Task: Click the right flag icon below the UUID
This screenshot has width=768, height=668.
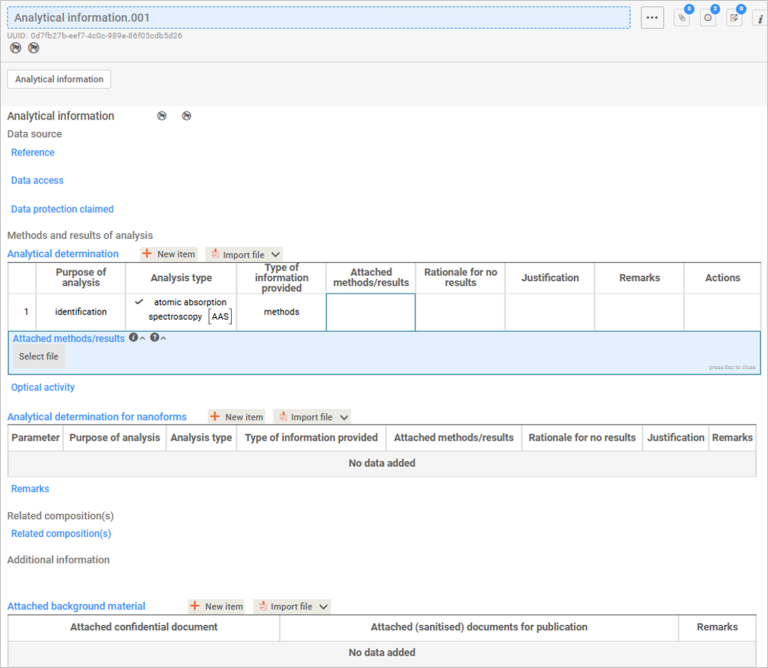Action: (33, 48)
